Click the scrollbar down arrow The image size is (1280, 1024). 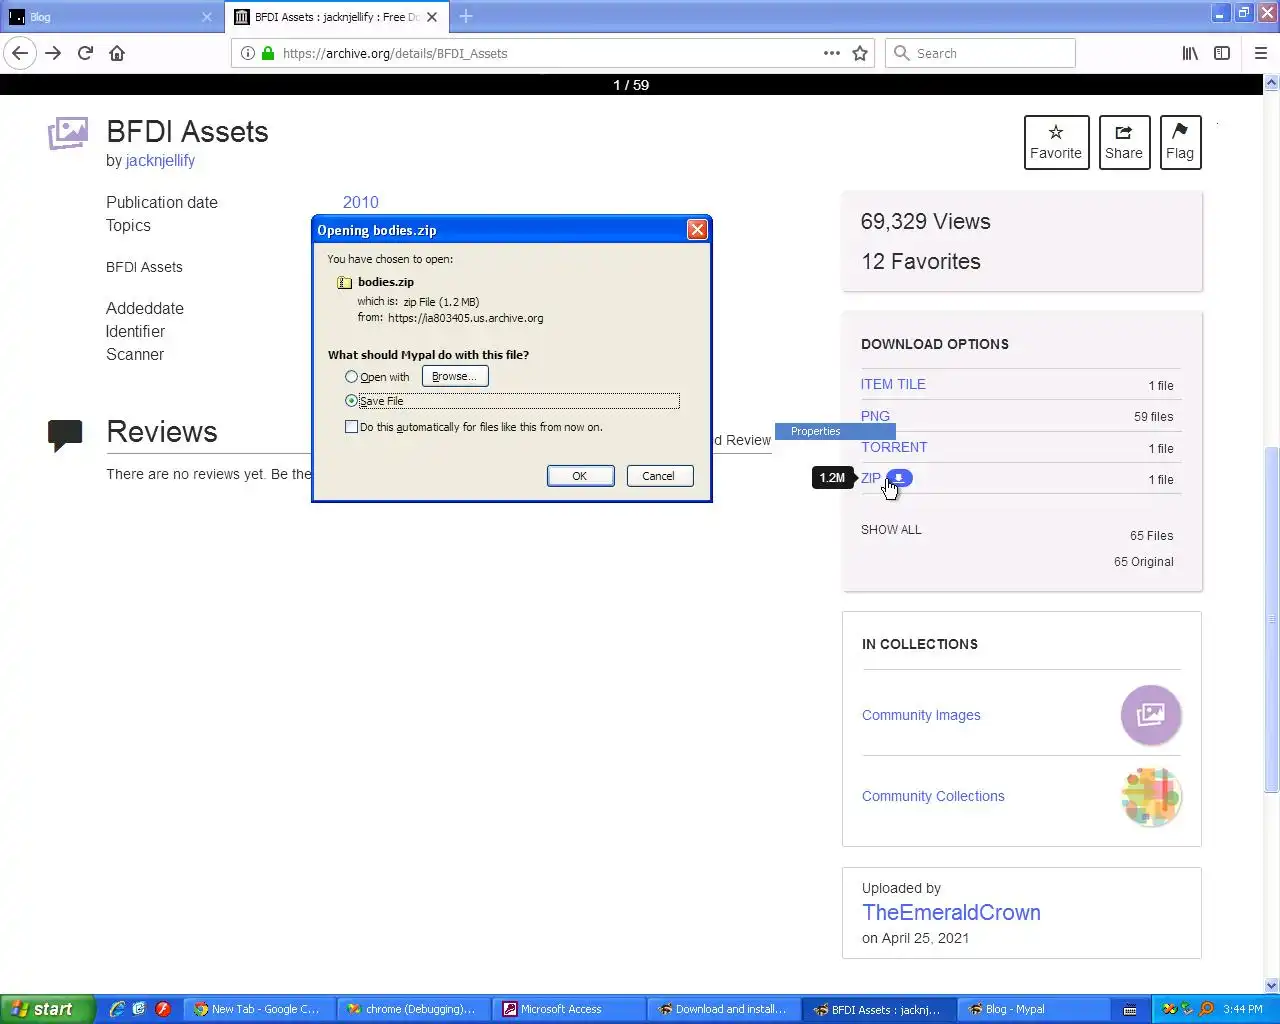tap(1271, 986)
